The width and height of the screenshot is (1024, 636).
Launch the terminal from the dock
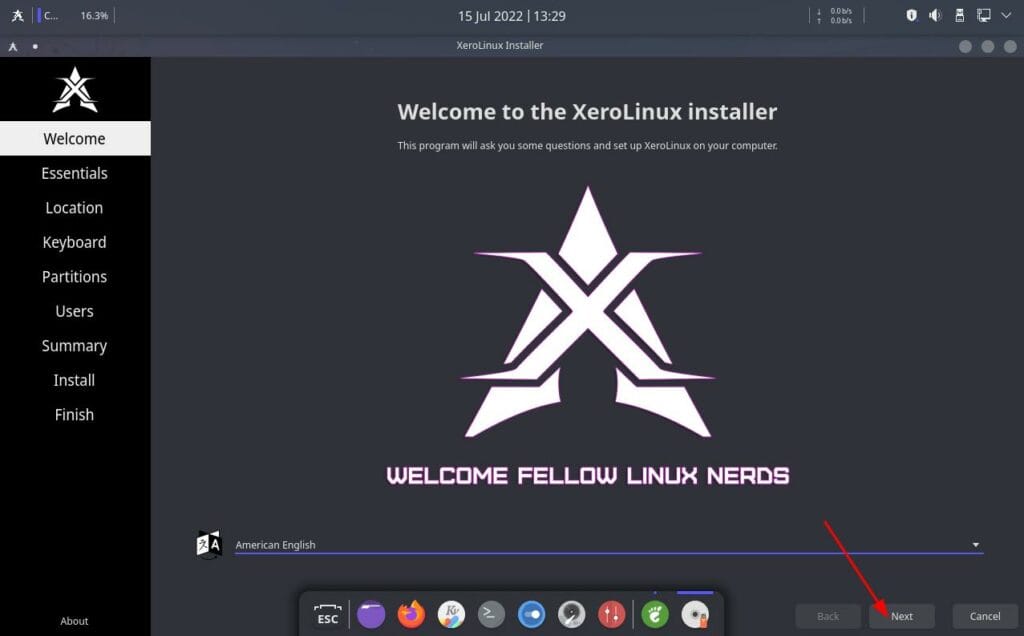tap(491, 614)
